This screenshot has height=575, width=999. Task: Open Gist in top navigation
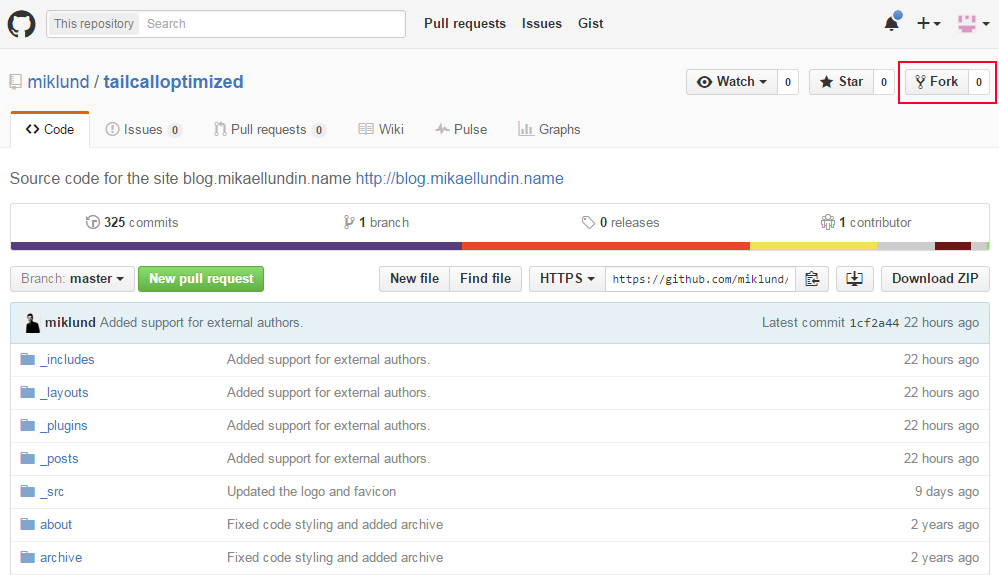591,24
